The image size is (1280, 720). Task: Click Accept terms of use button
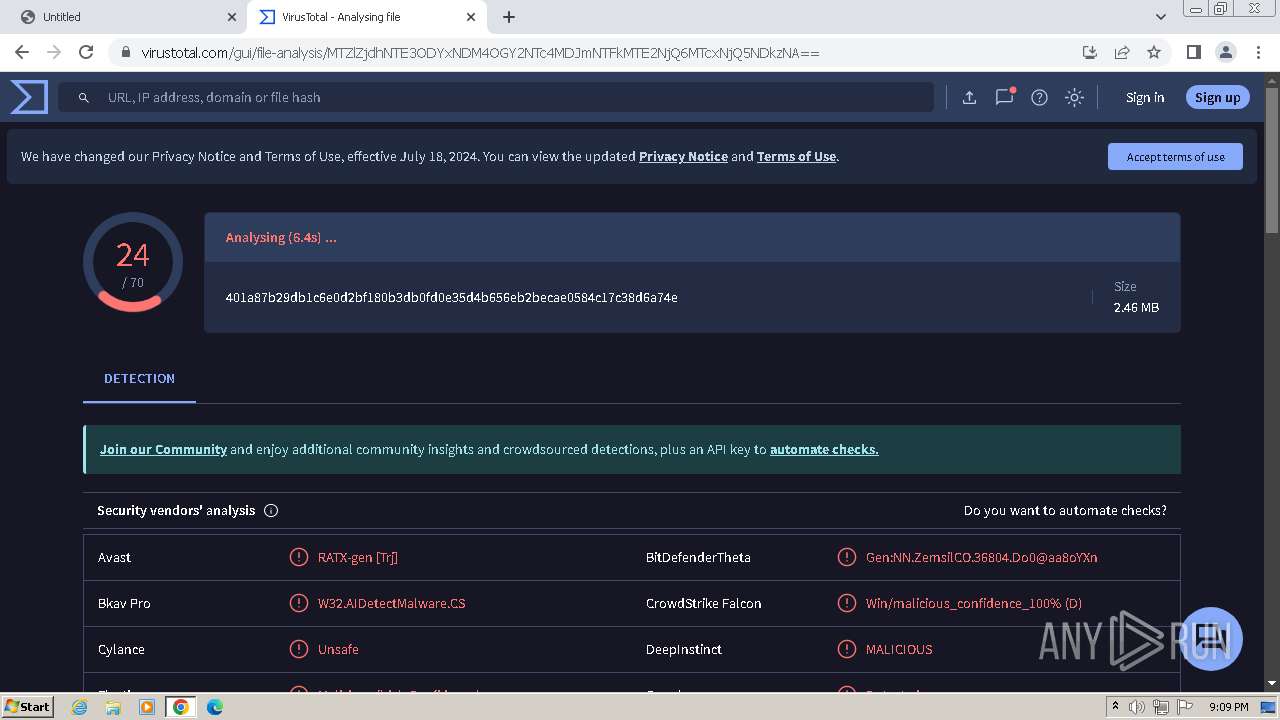tap(1175, 157)
